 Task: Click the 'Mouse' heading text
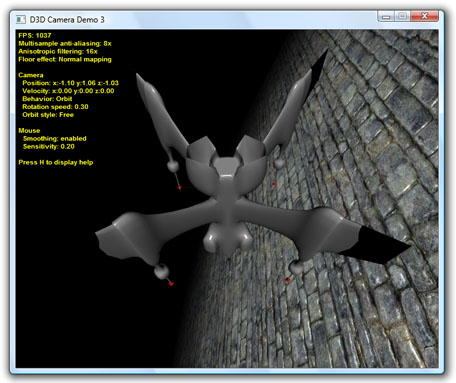tap(29, 131)
